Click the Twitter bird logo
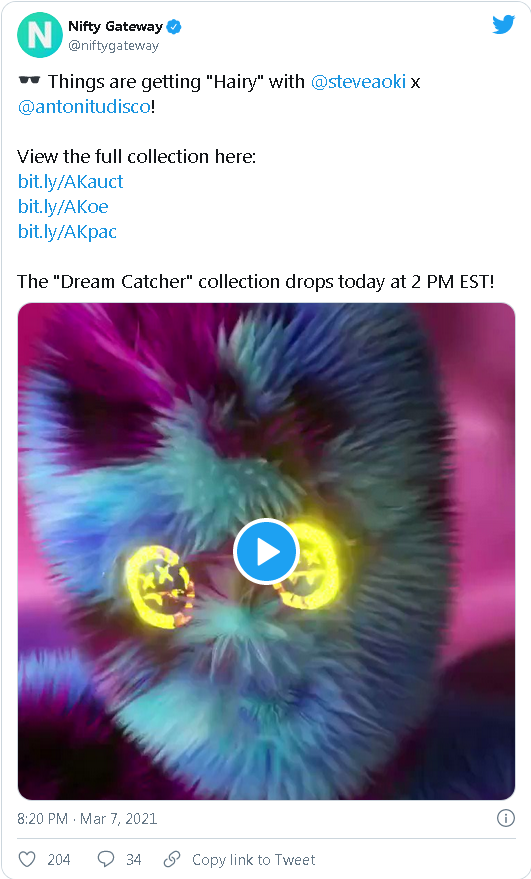This screenshot has width=531, height=879. click(503, 25)
